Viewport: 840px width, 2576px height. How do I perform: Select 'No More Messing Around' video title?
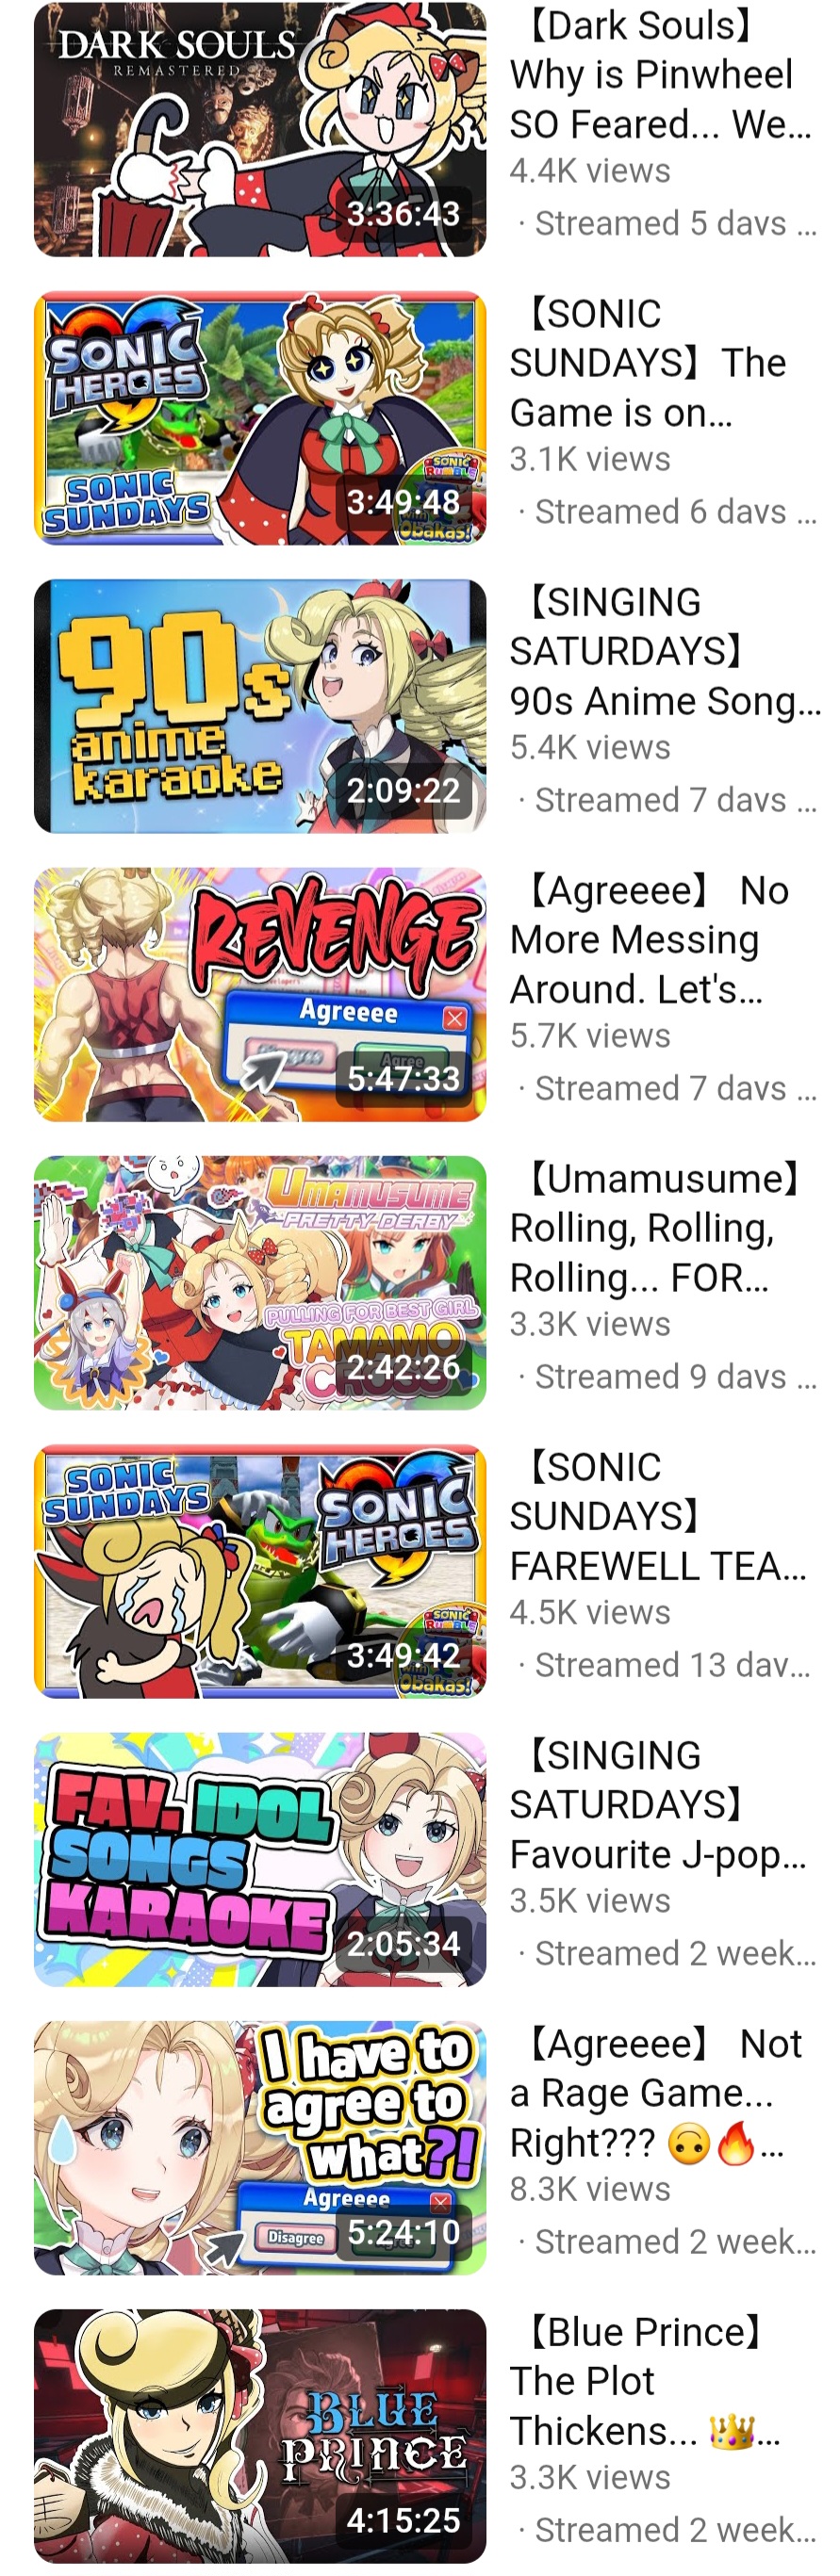click(x=650, y=940)
